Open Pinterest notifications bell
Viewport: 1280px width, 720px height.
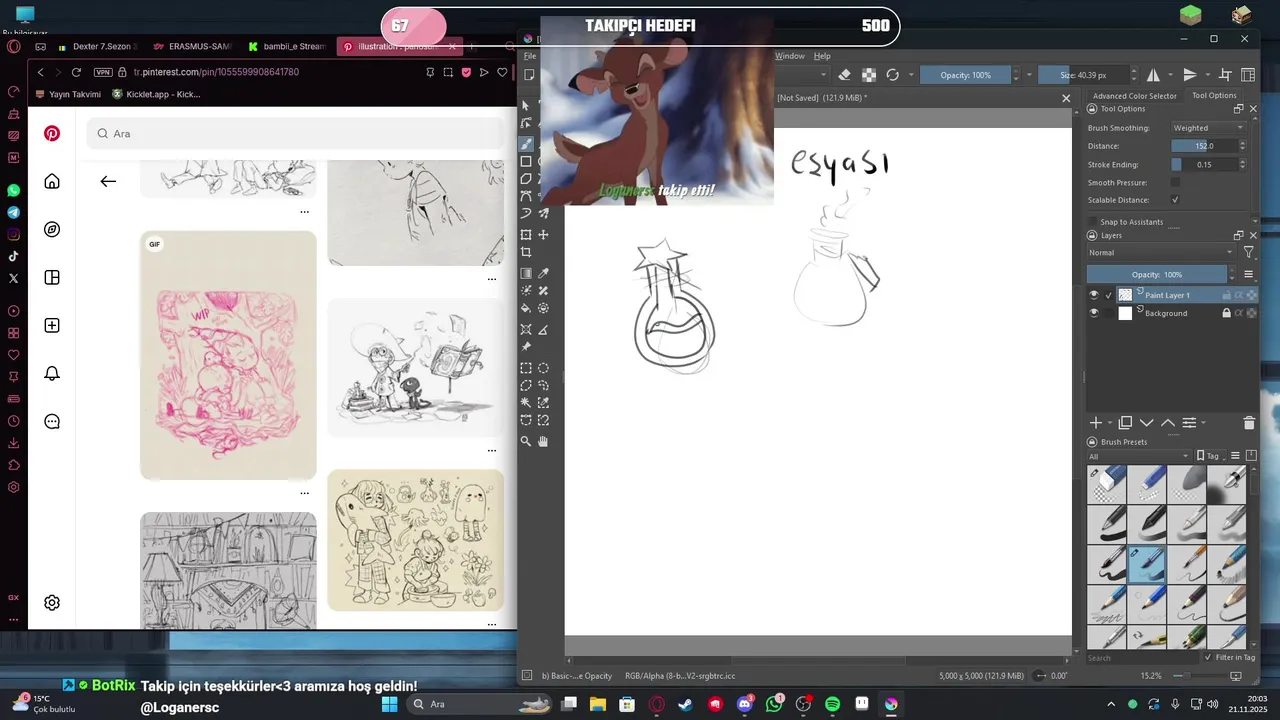click(x=52, y=373)
